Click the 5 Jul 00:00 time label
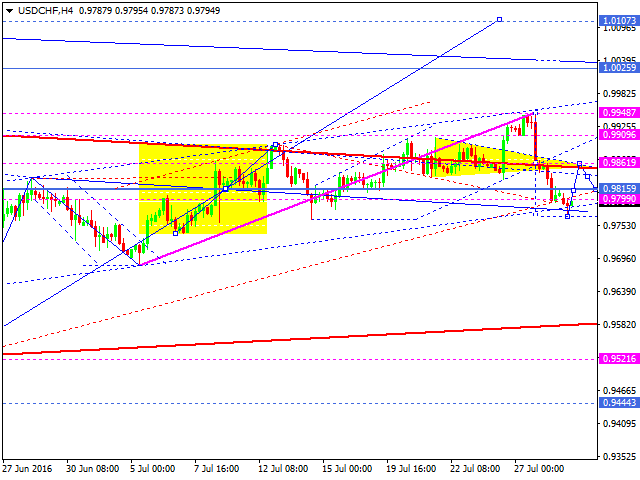 153,469
